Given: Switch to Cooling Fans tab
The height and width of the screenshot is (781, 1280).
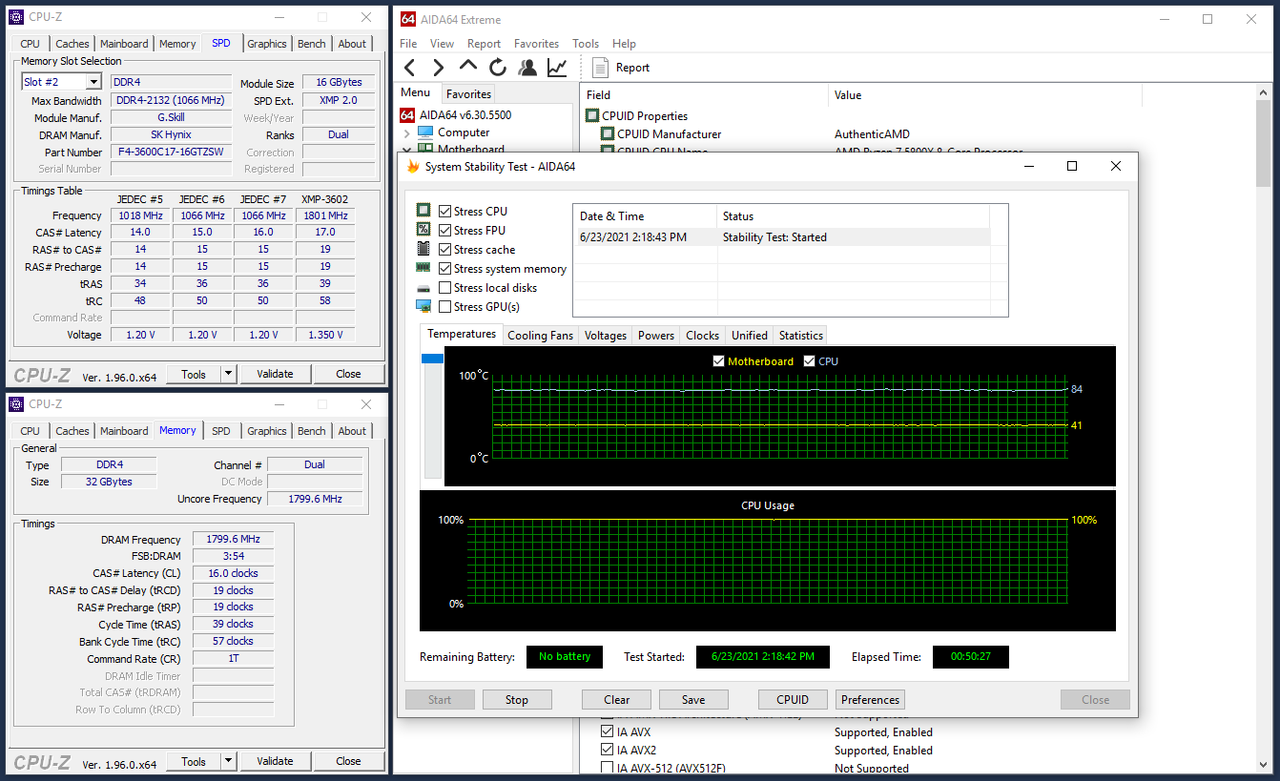Looking at the screenshot, I should click(540, 335).
